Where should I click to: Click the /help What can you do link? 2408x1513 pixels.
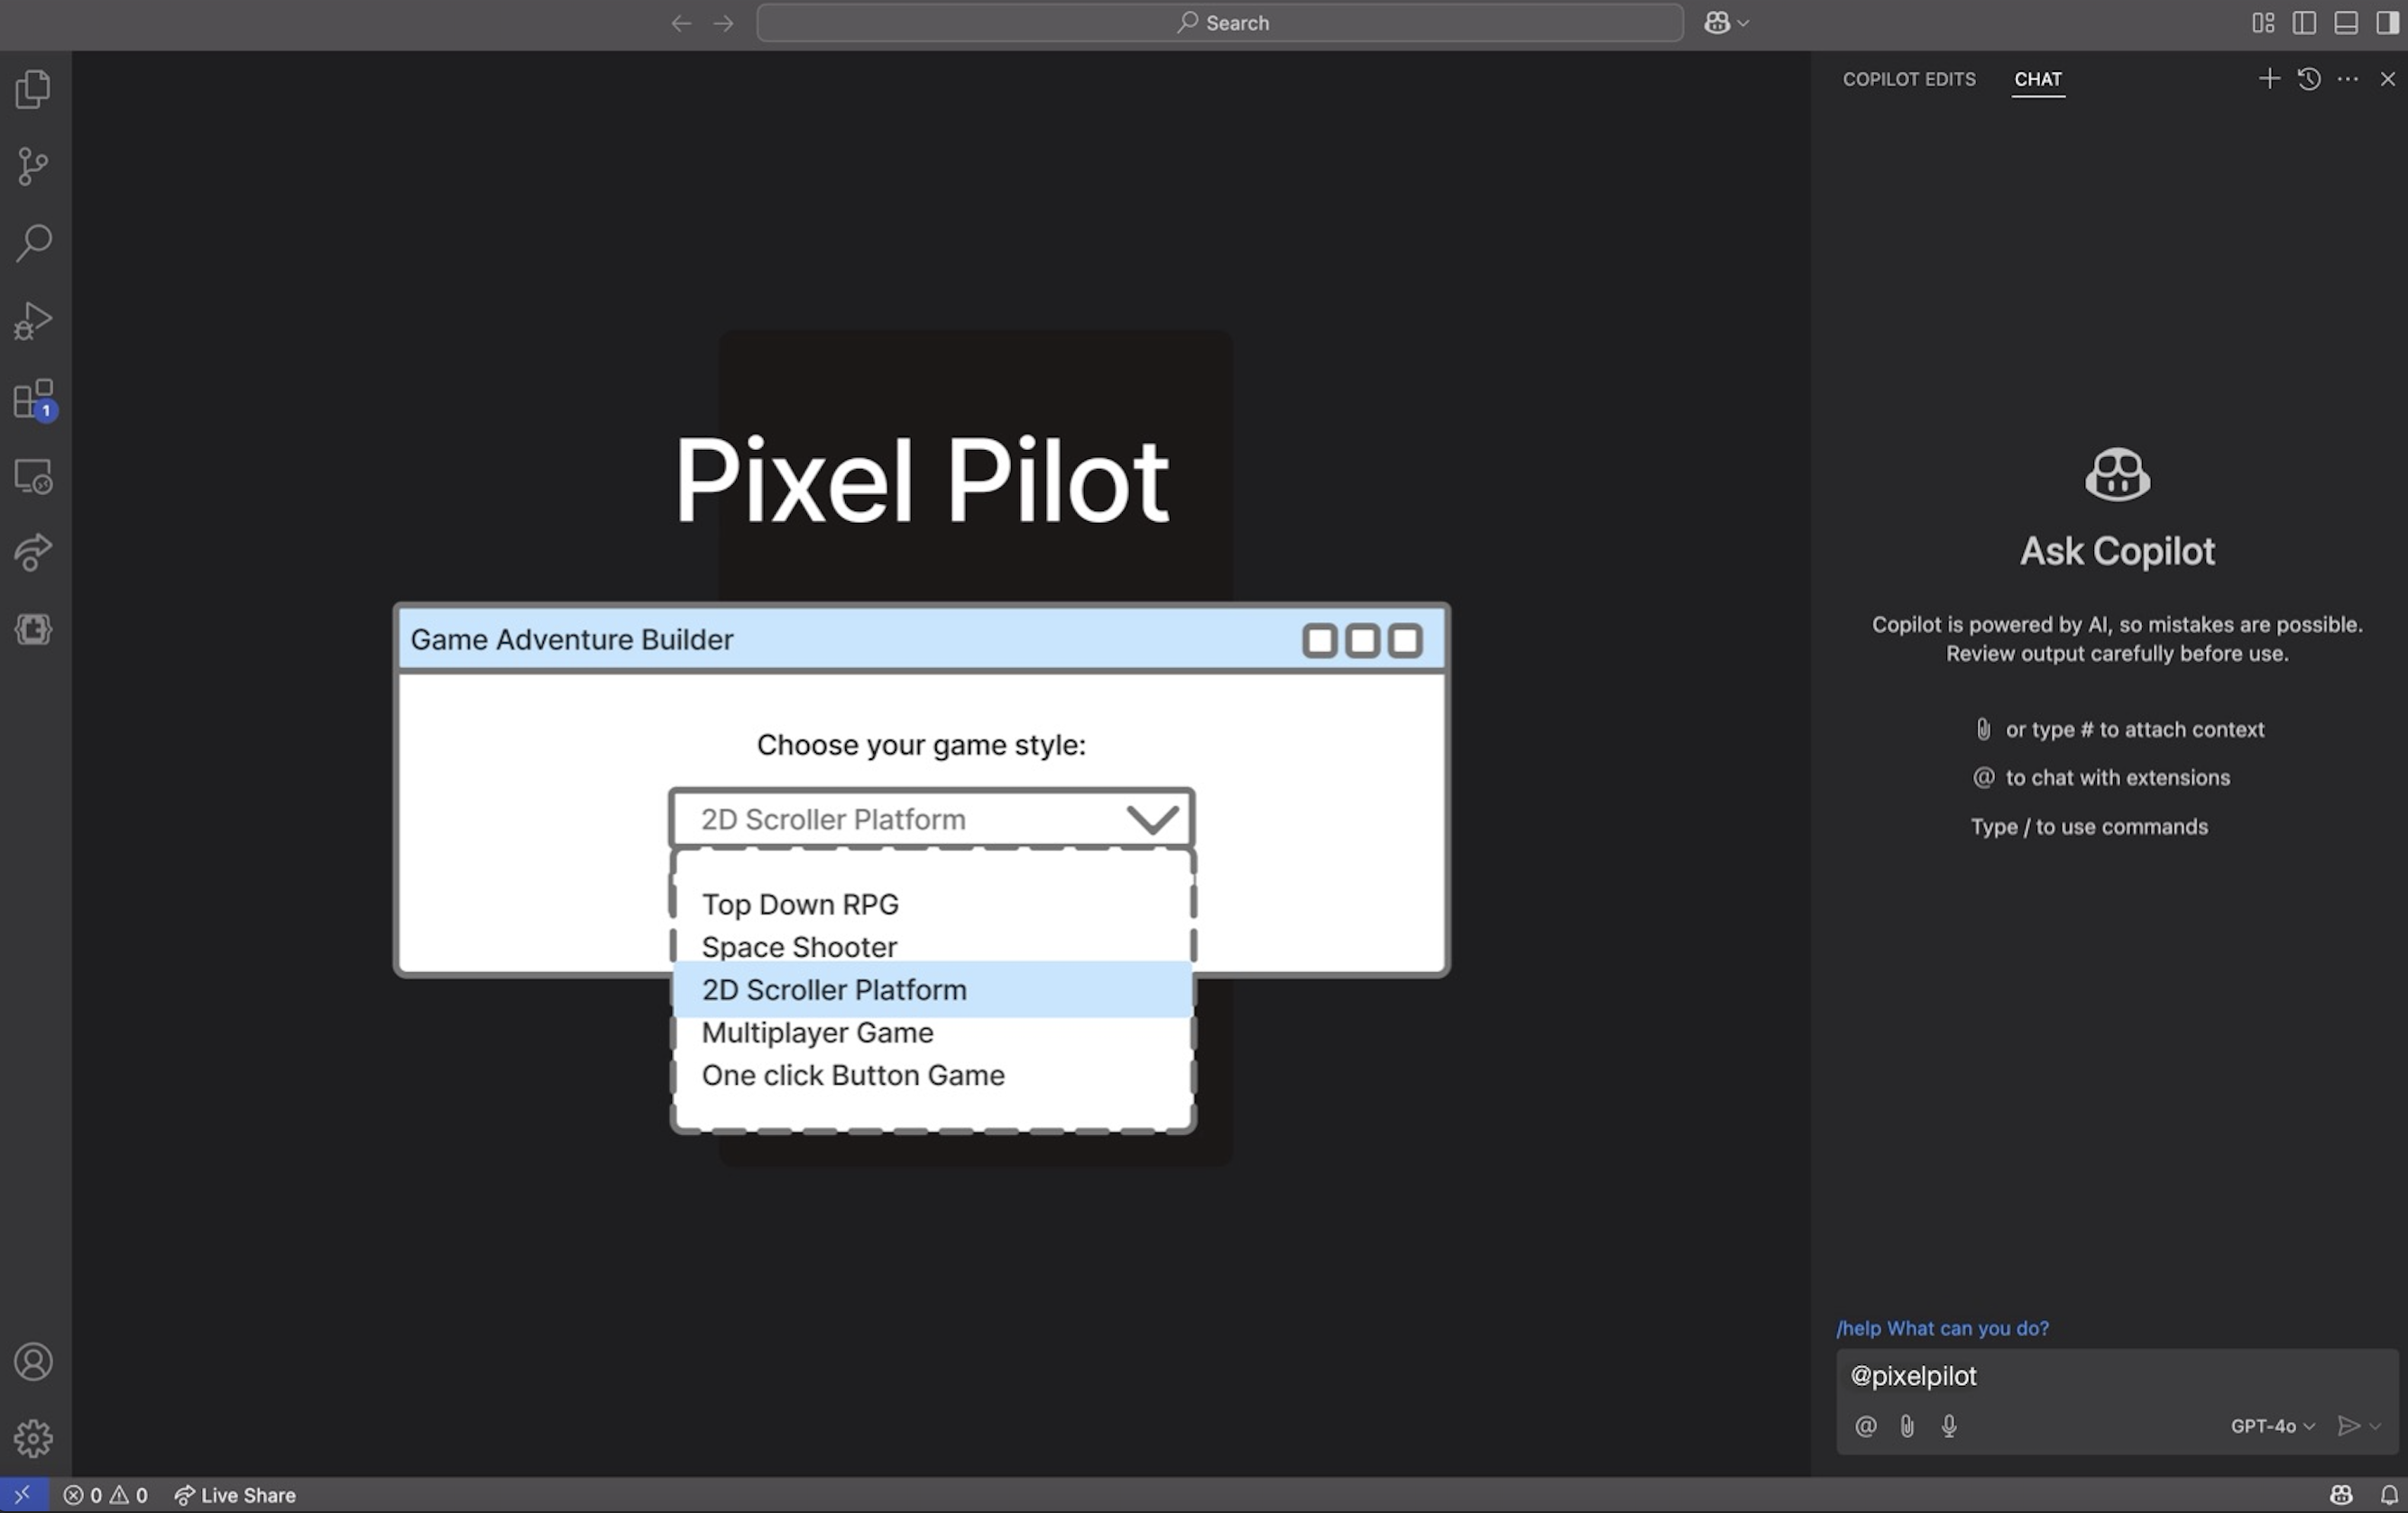(x=1942, y=1328)
